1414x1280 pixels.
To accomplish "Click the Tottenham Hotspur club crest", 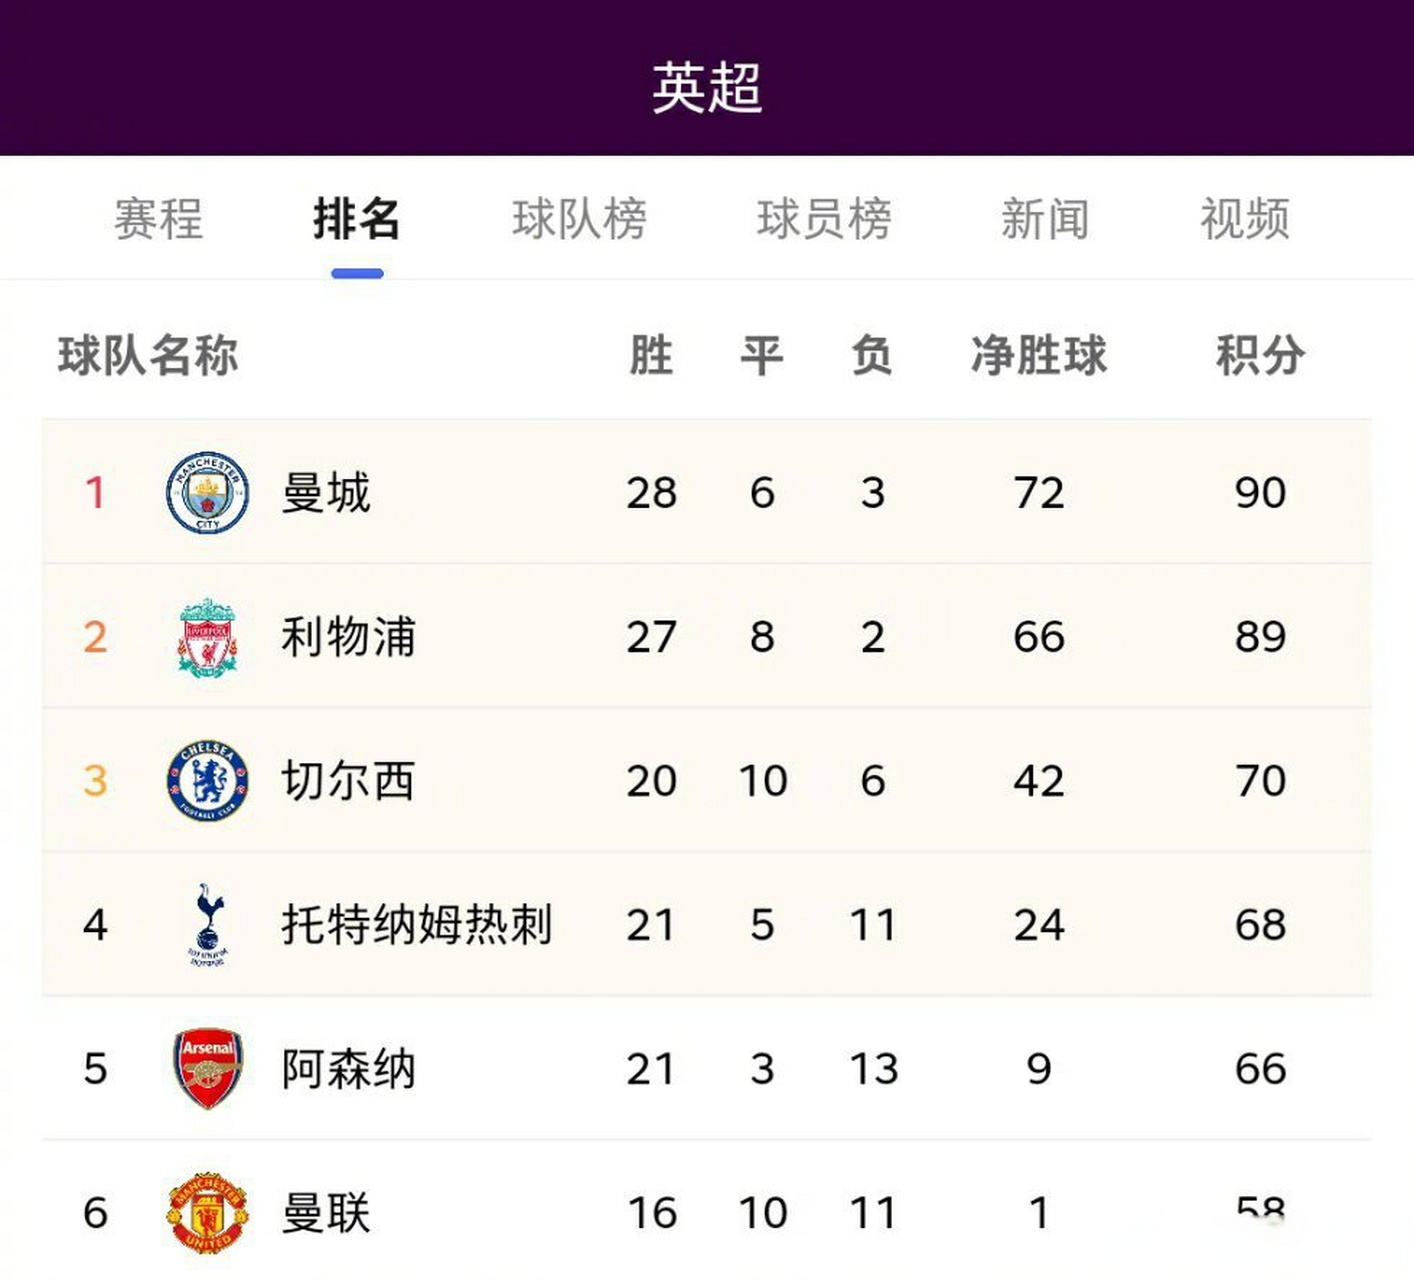I will (x=205, y=925).
